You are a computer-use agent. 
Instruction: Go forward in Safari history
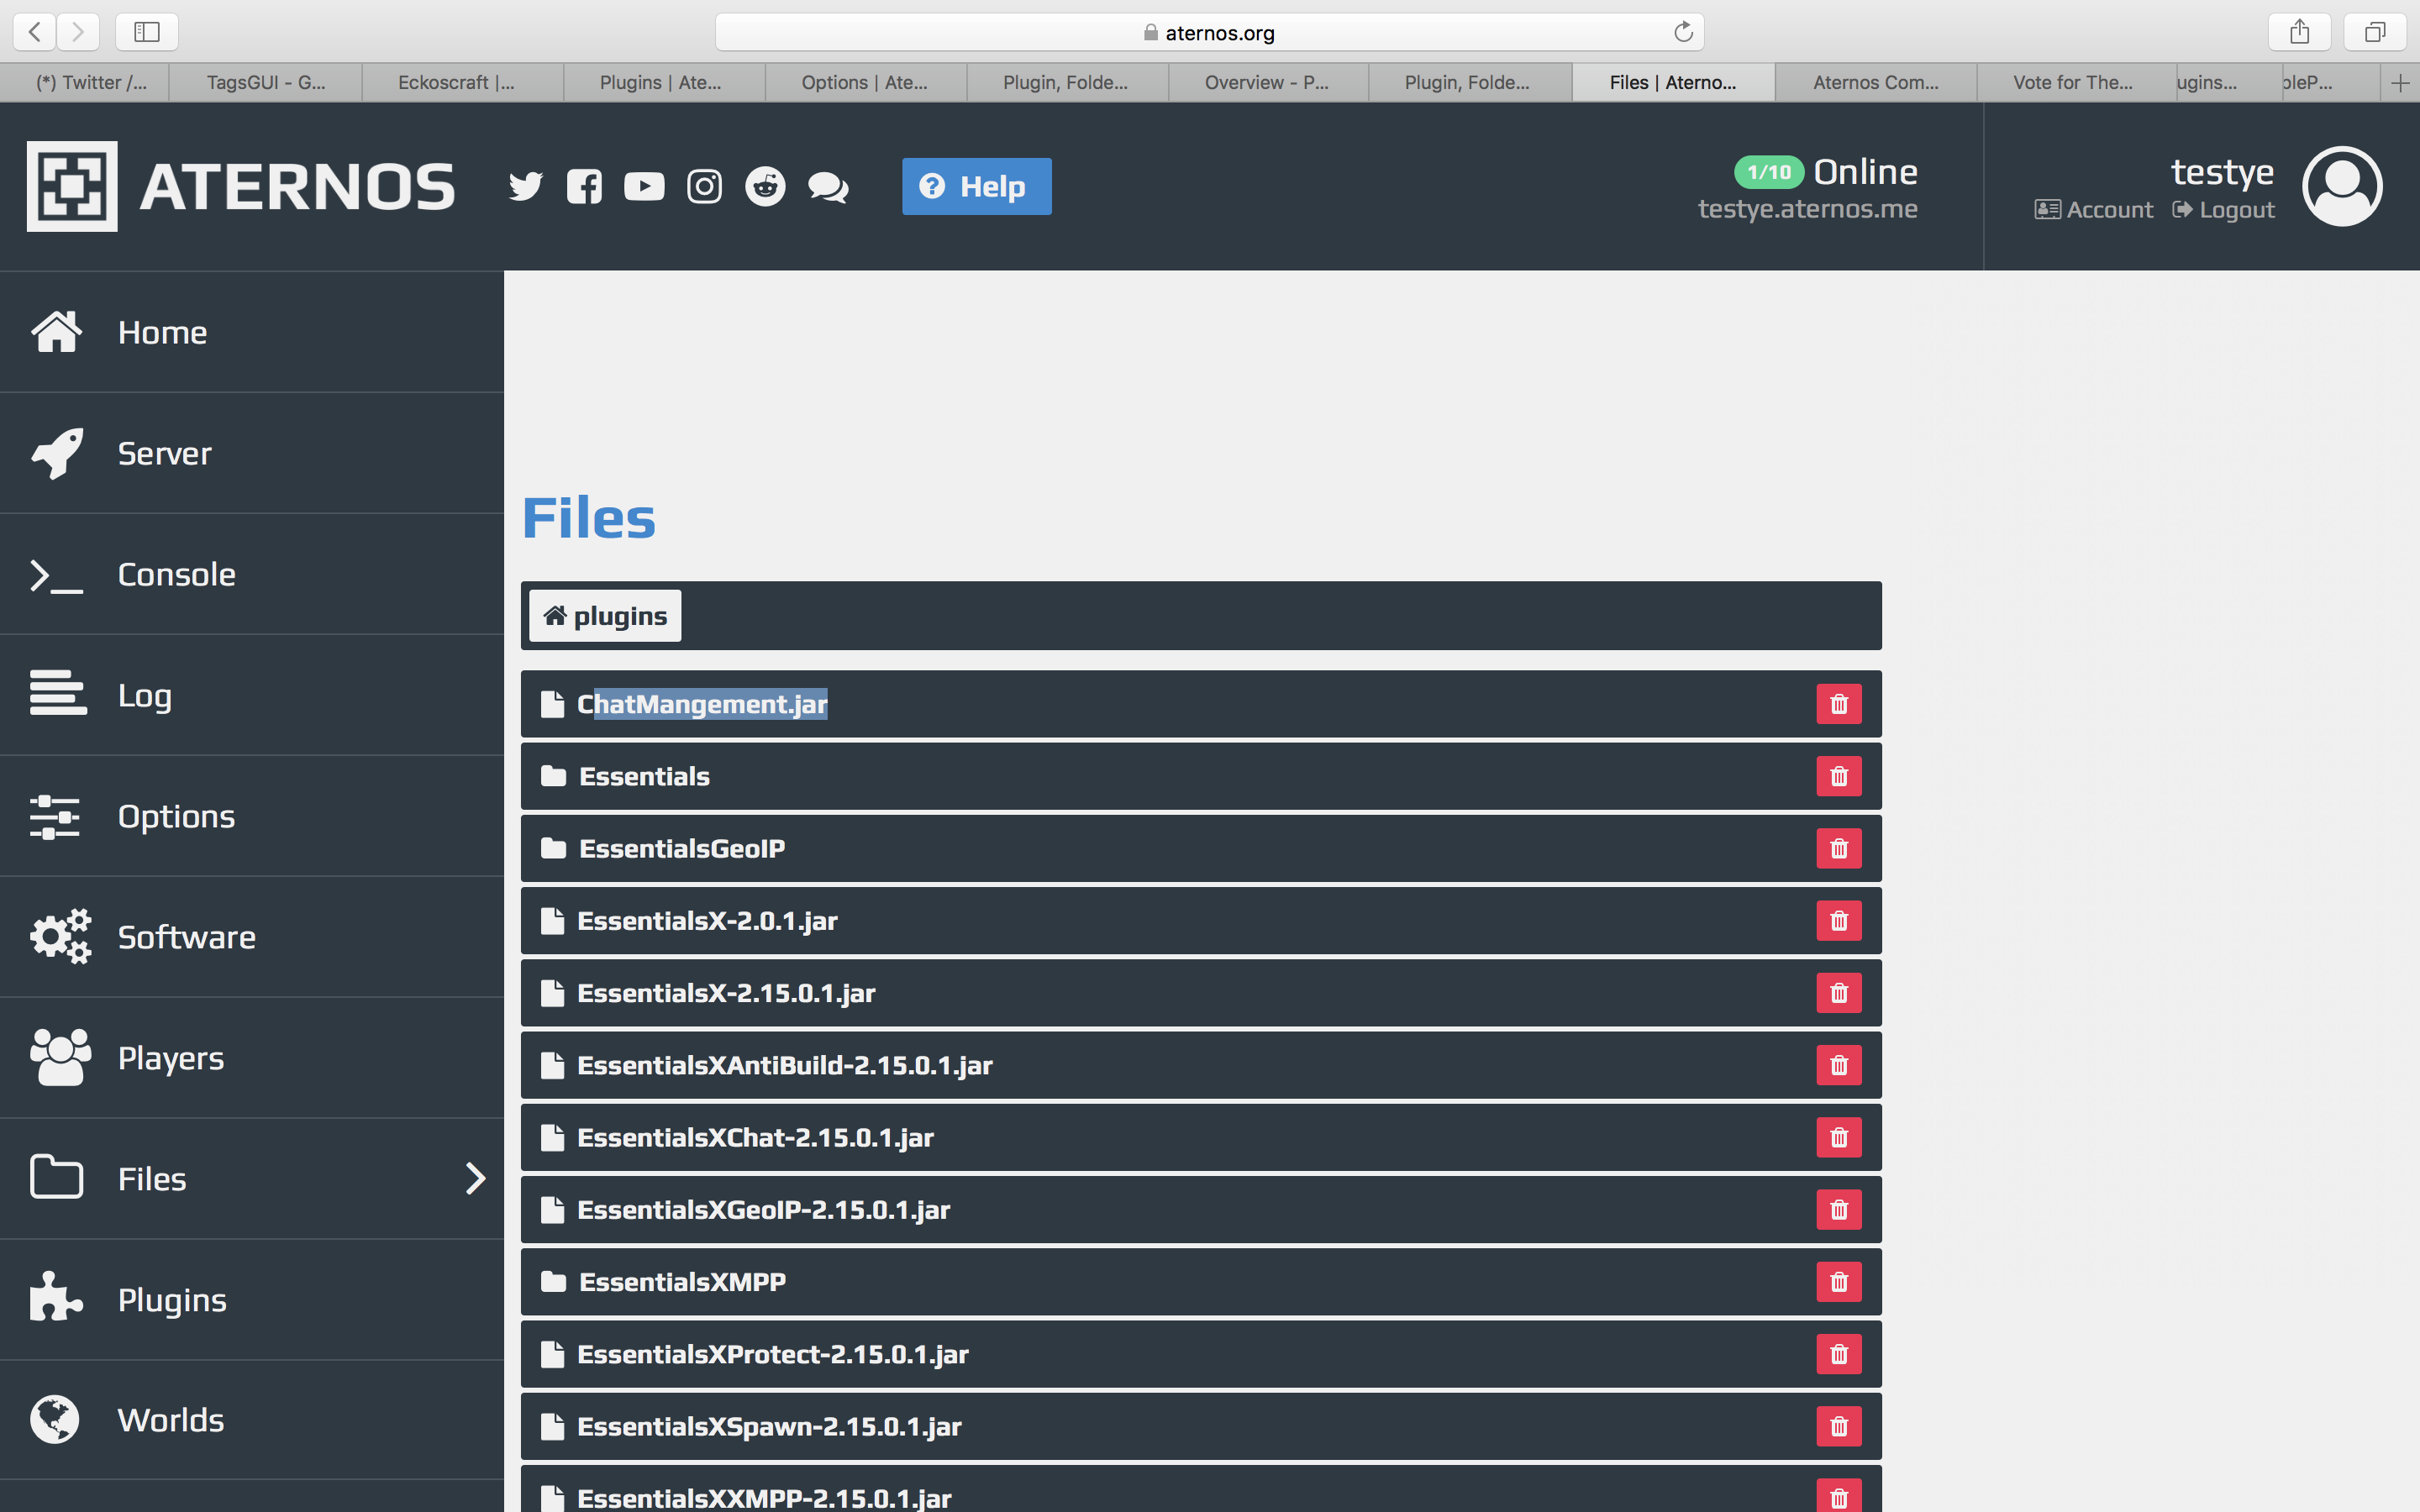(78, 32)
